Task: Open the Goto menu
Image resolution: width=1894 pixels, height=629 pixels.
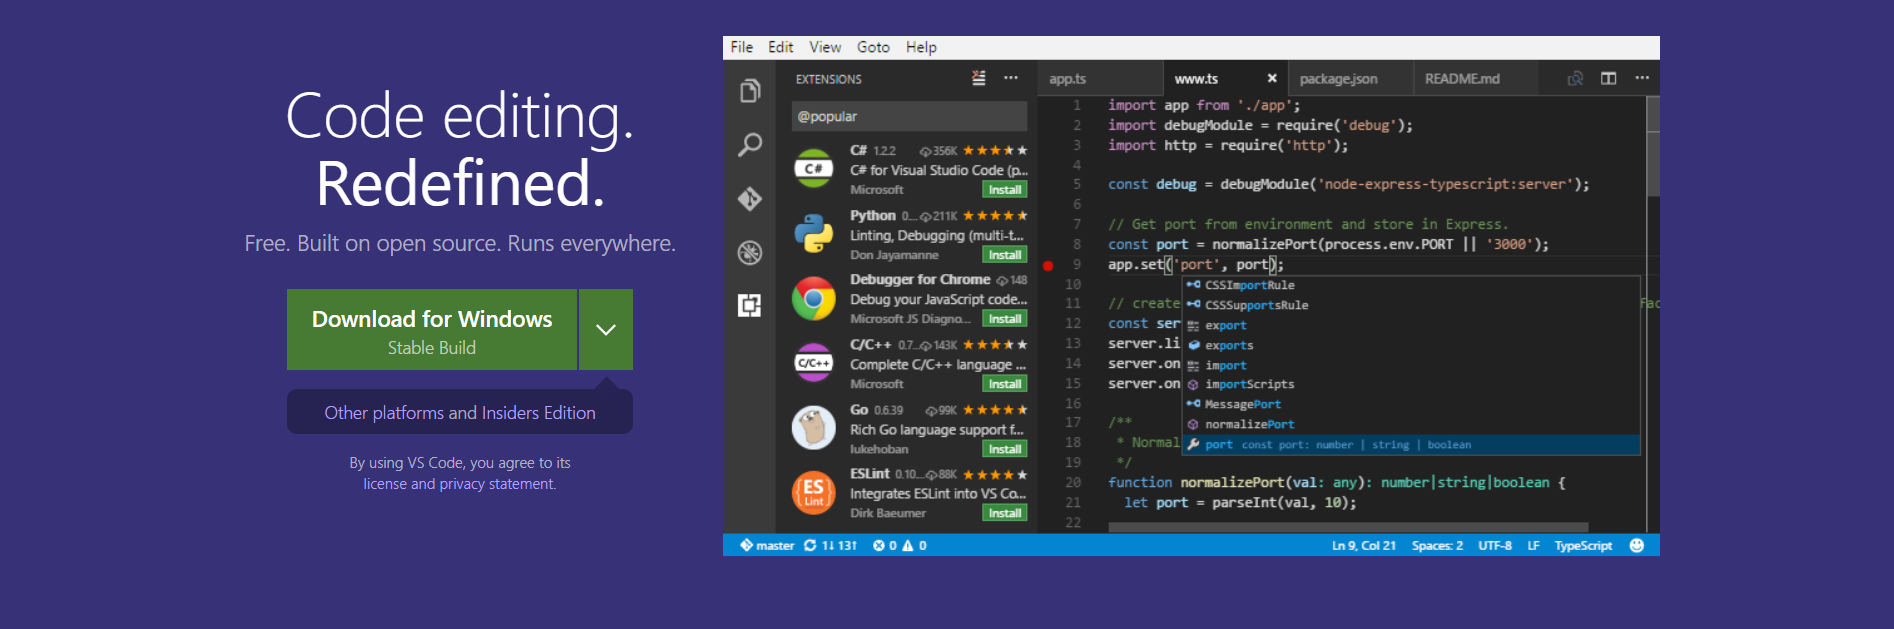Action: point(873,47)
